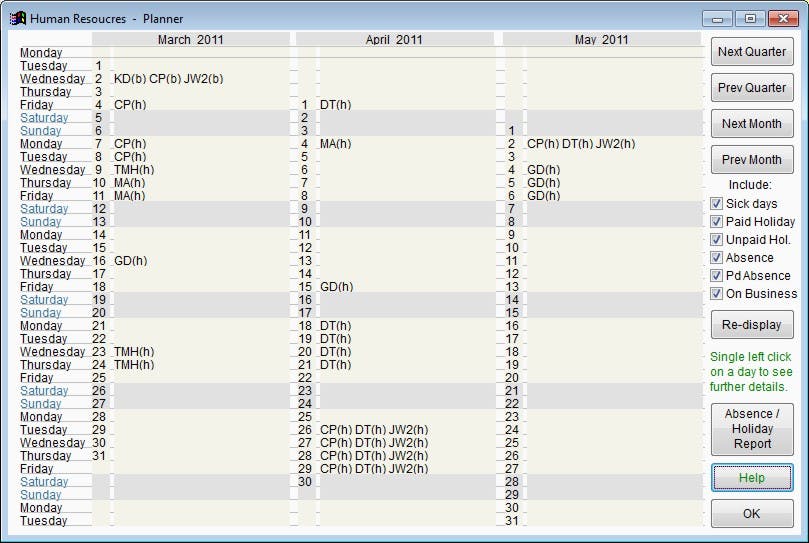
Task: Advance to Next Month
Action: point(752,124)
